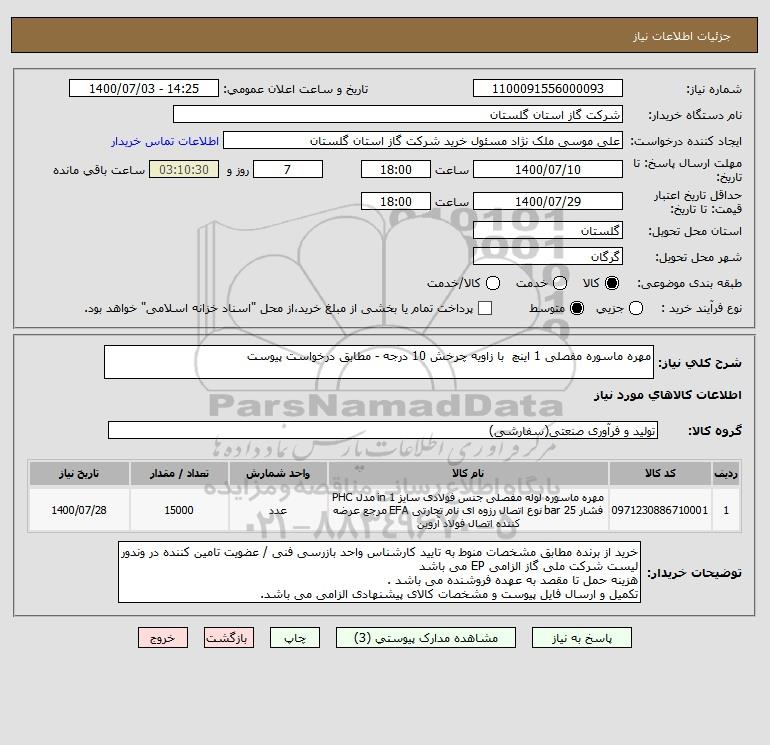Click the توضیحات خریدار notes box
Image resolution: width=770 pixels, height=745 pixels.
click(379, 572)
